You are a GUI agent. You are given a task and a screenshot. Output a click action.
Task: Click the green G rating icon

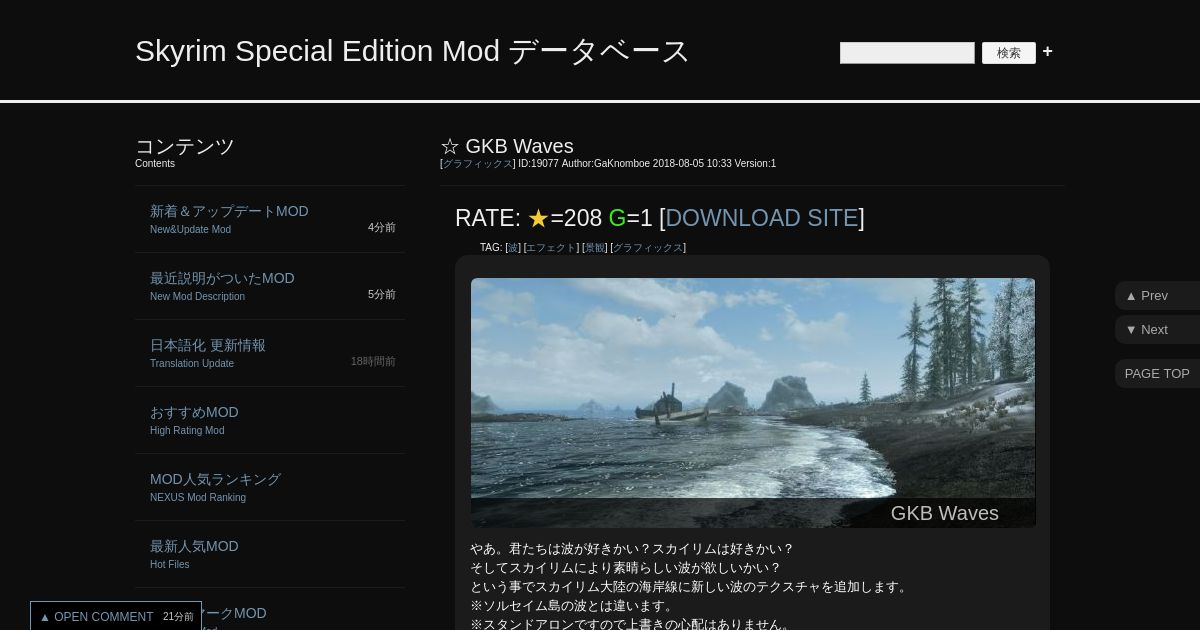(x=617, y=218)
